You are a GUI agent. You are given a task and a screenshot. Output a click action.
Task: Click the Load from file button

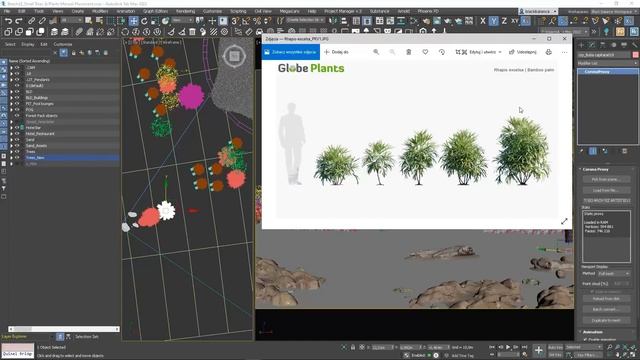tap(606, 190)
